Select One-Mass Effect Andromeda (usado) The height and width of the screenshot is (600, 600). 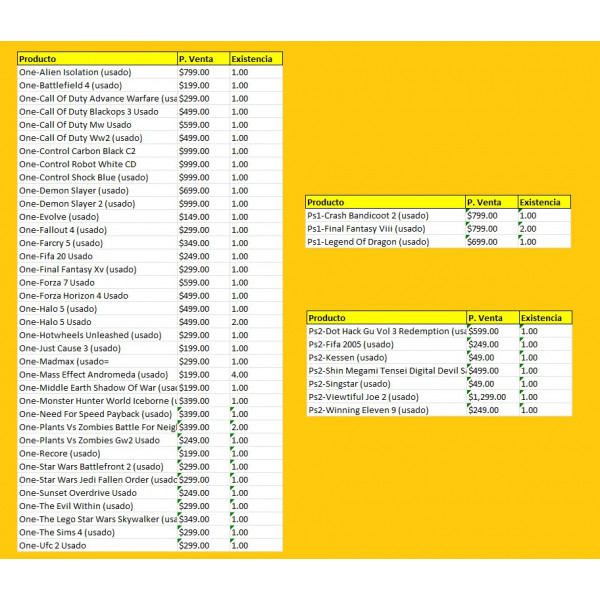coord(97,375)
